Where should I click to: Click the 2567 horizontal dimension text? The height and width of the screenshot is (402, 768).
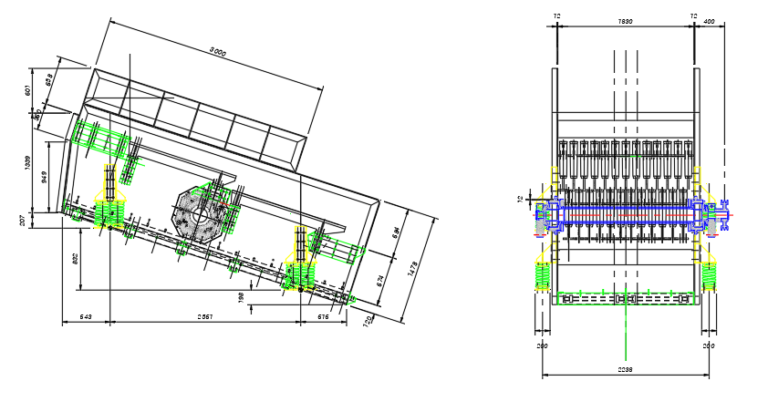coord(203,316)
